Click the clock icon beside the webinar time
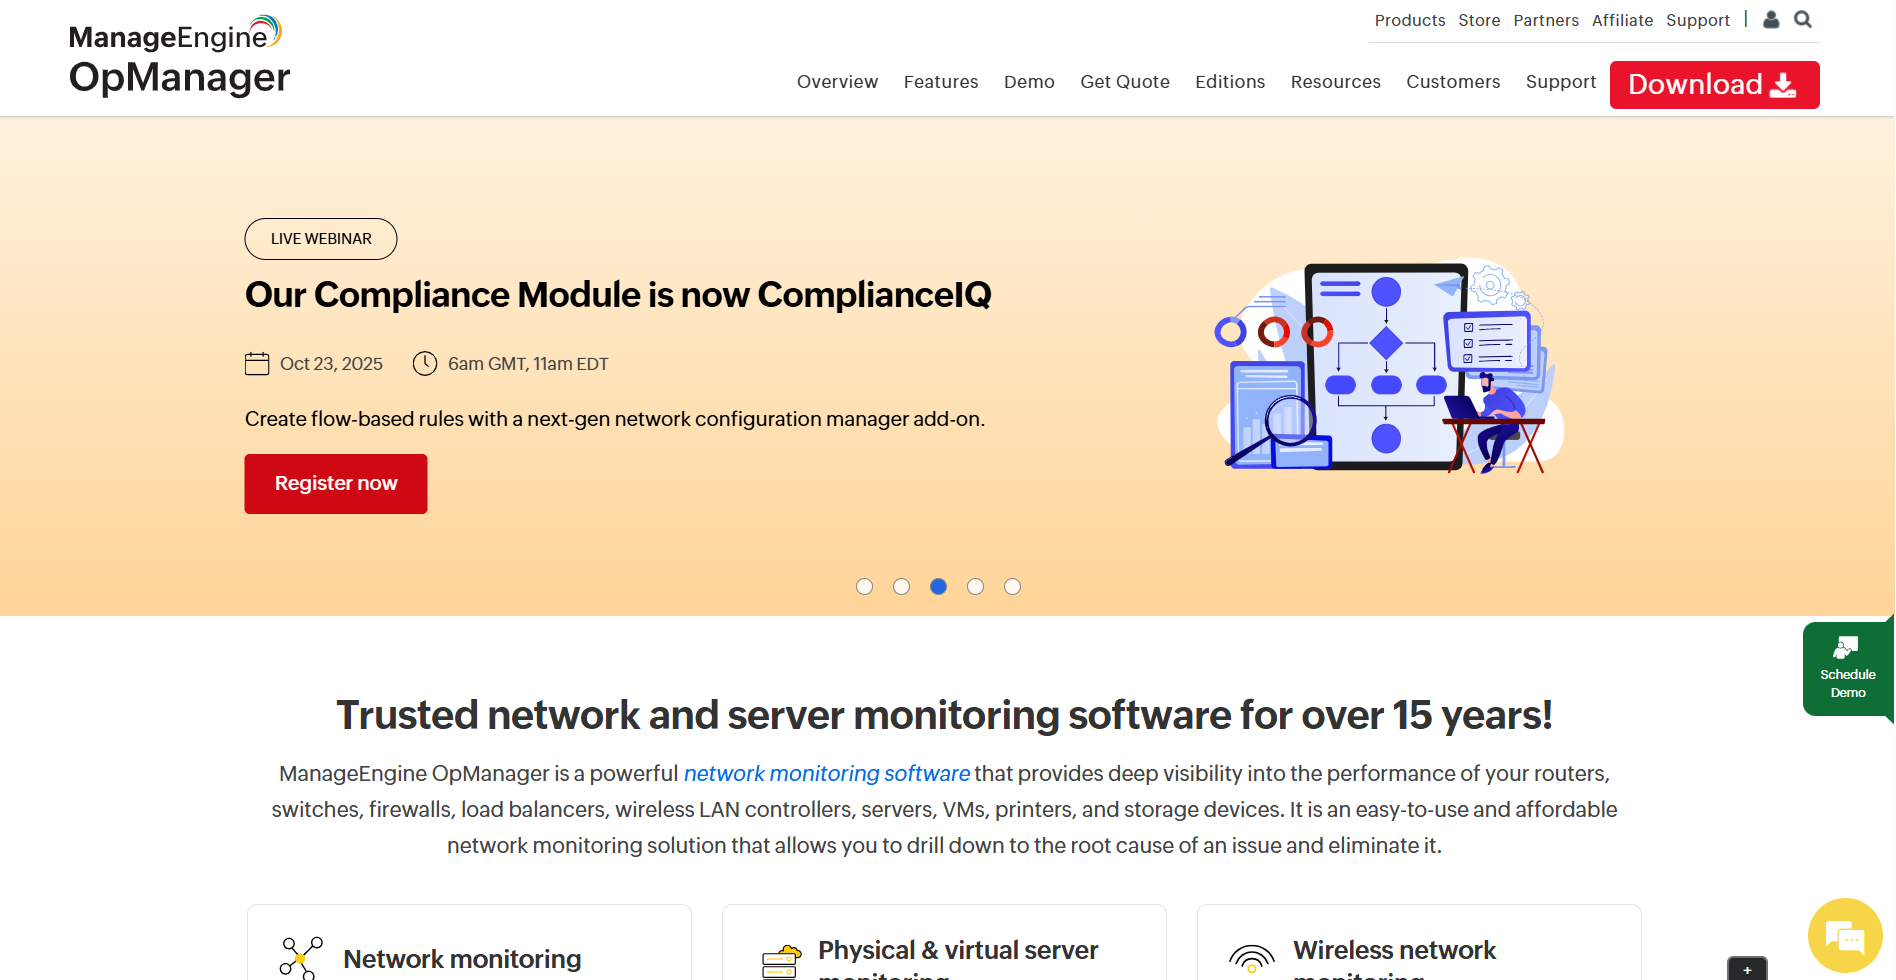The width and height of the screenshot is (1896, 980). click(425, 363)
